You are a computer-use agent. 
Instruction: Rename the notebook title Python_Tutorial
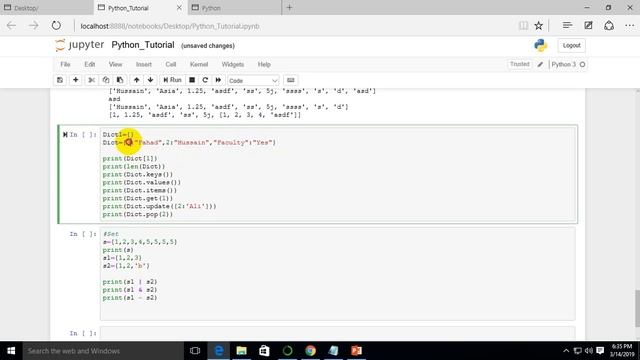(x=143, y=45)
